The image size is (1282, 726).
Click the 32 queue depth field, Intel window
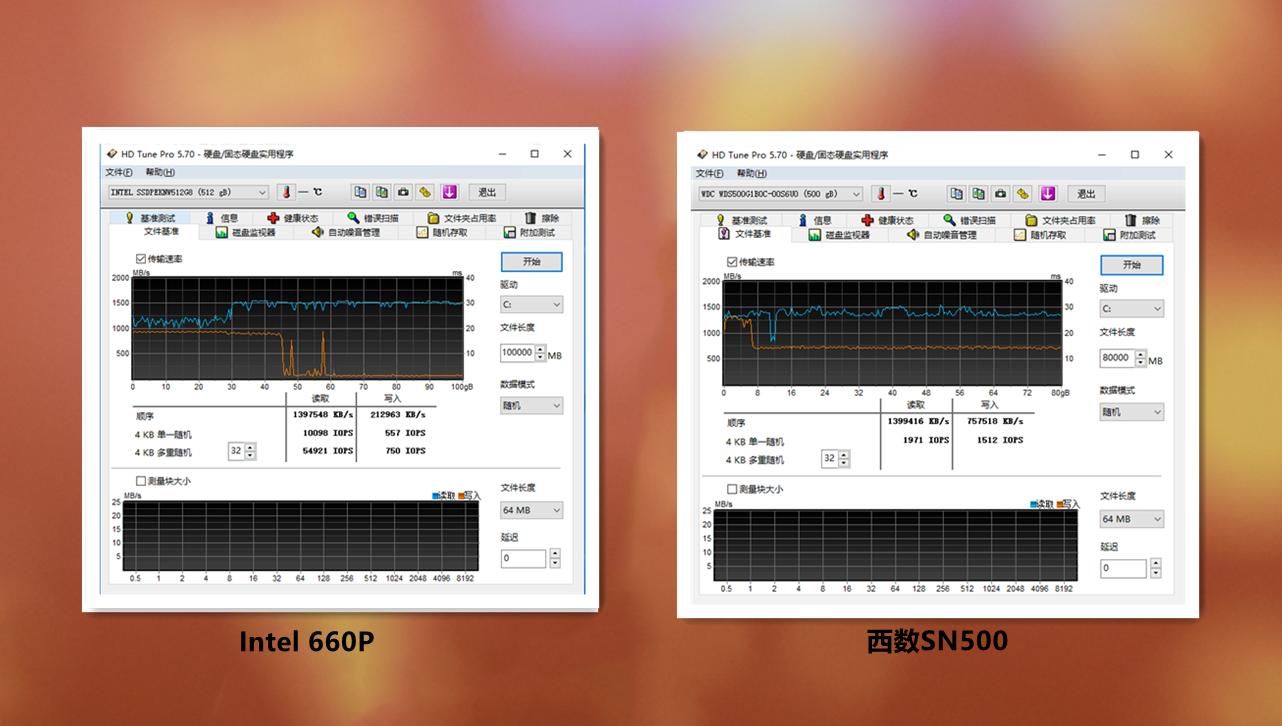click(236, 451)
